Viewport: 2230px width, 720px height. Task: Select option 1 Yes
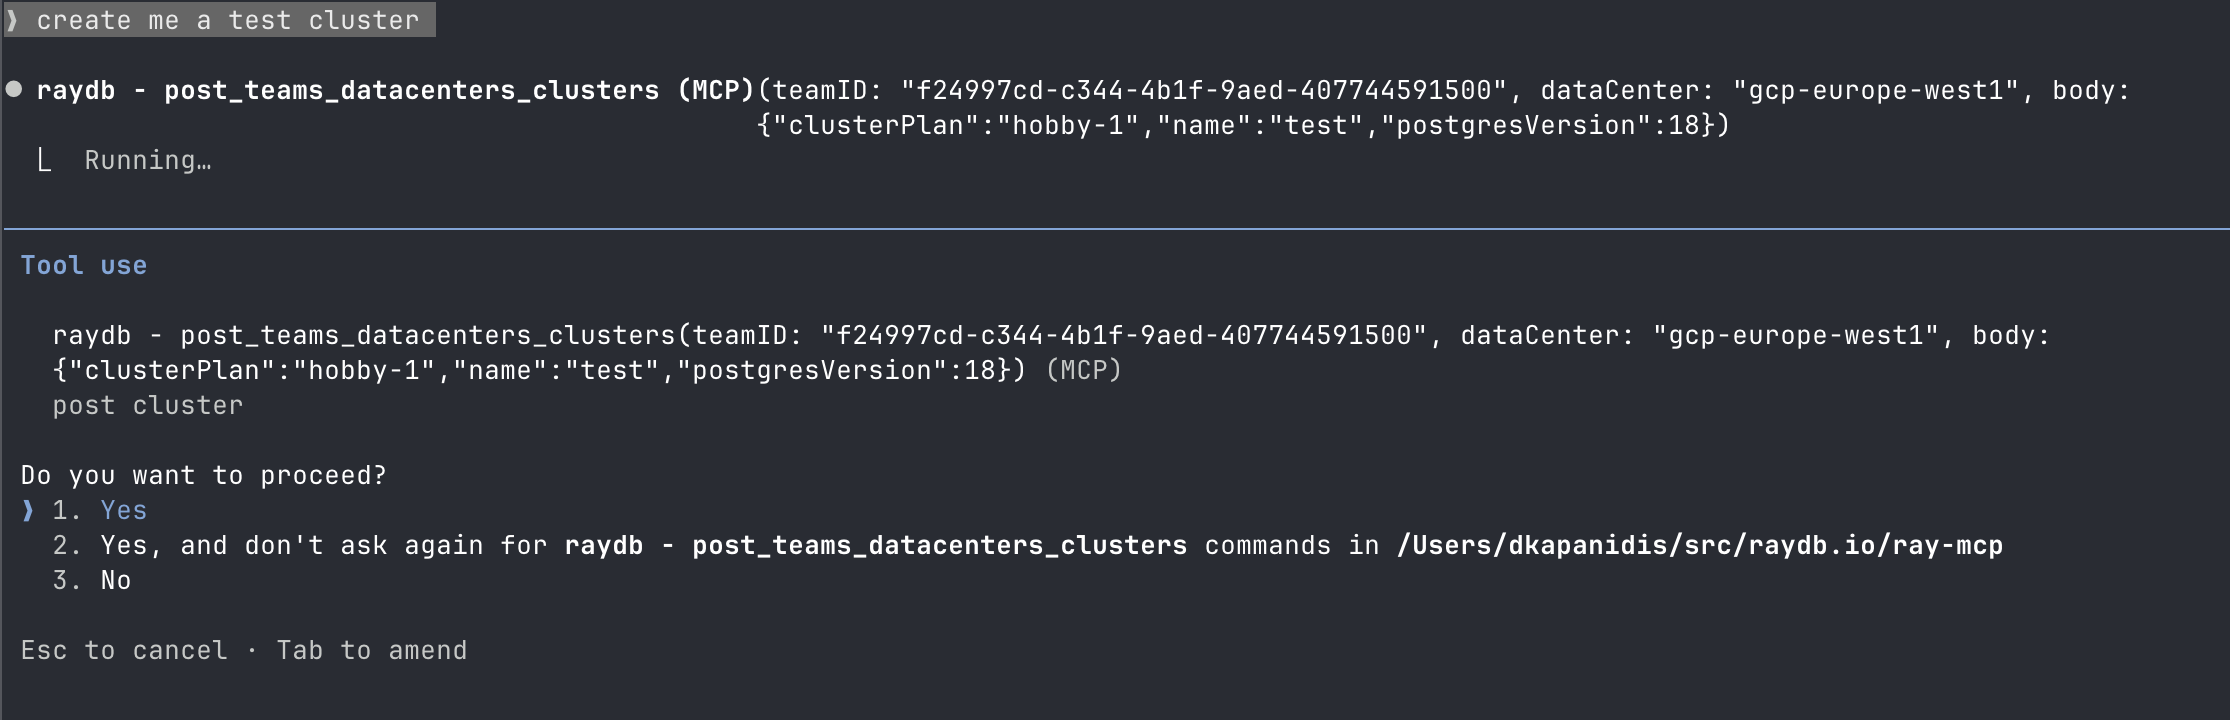(123, 510)
